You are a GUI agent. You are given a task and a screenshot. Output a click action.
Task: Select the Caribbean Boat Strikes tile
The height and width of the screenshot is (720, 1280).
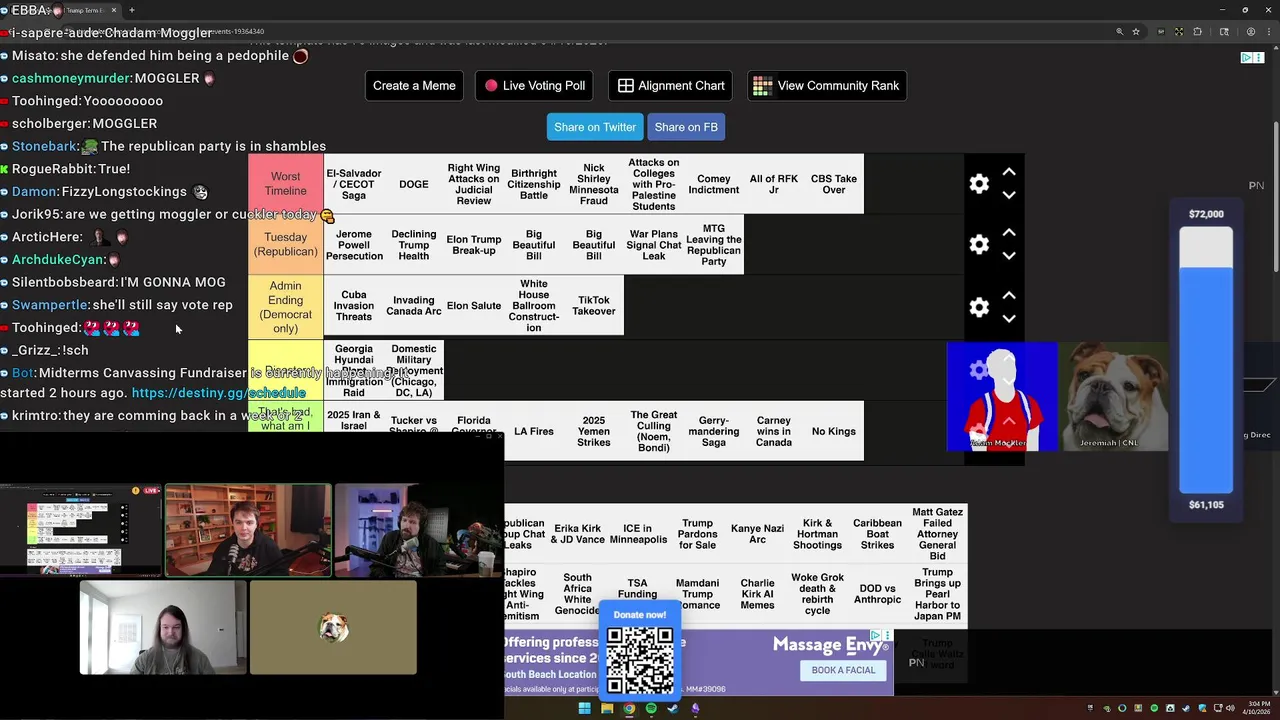(878, 534)
